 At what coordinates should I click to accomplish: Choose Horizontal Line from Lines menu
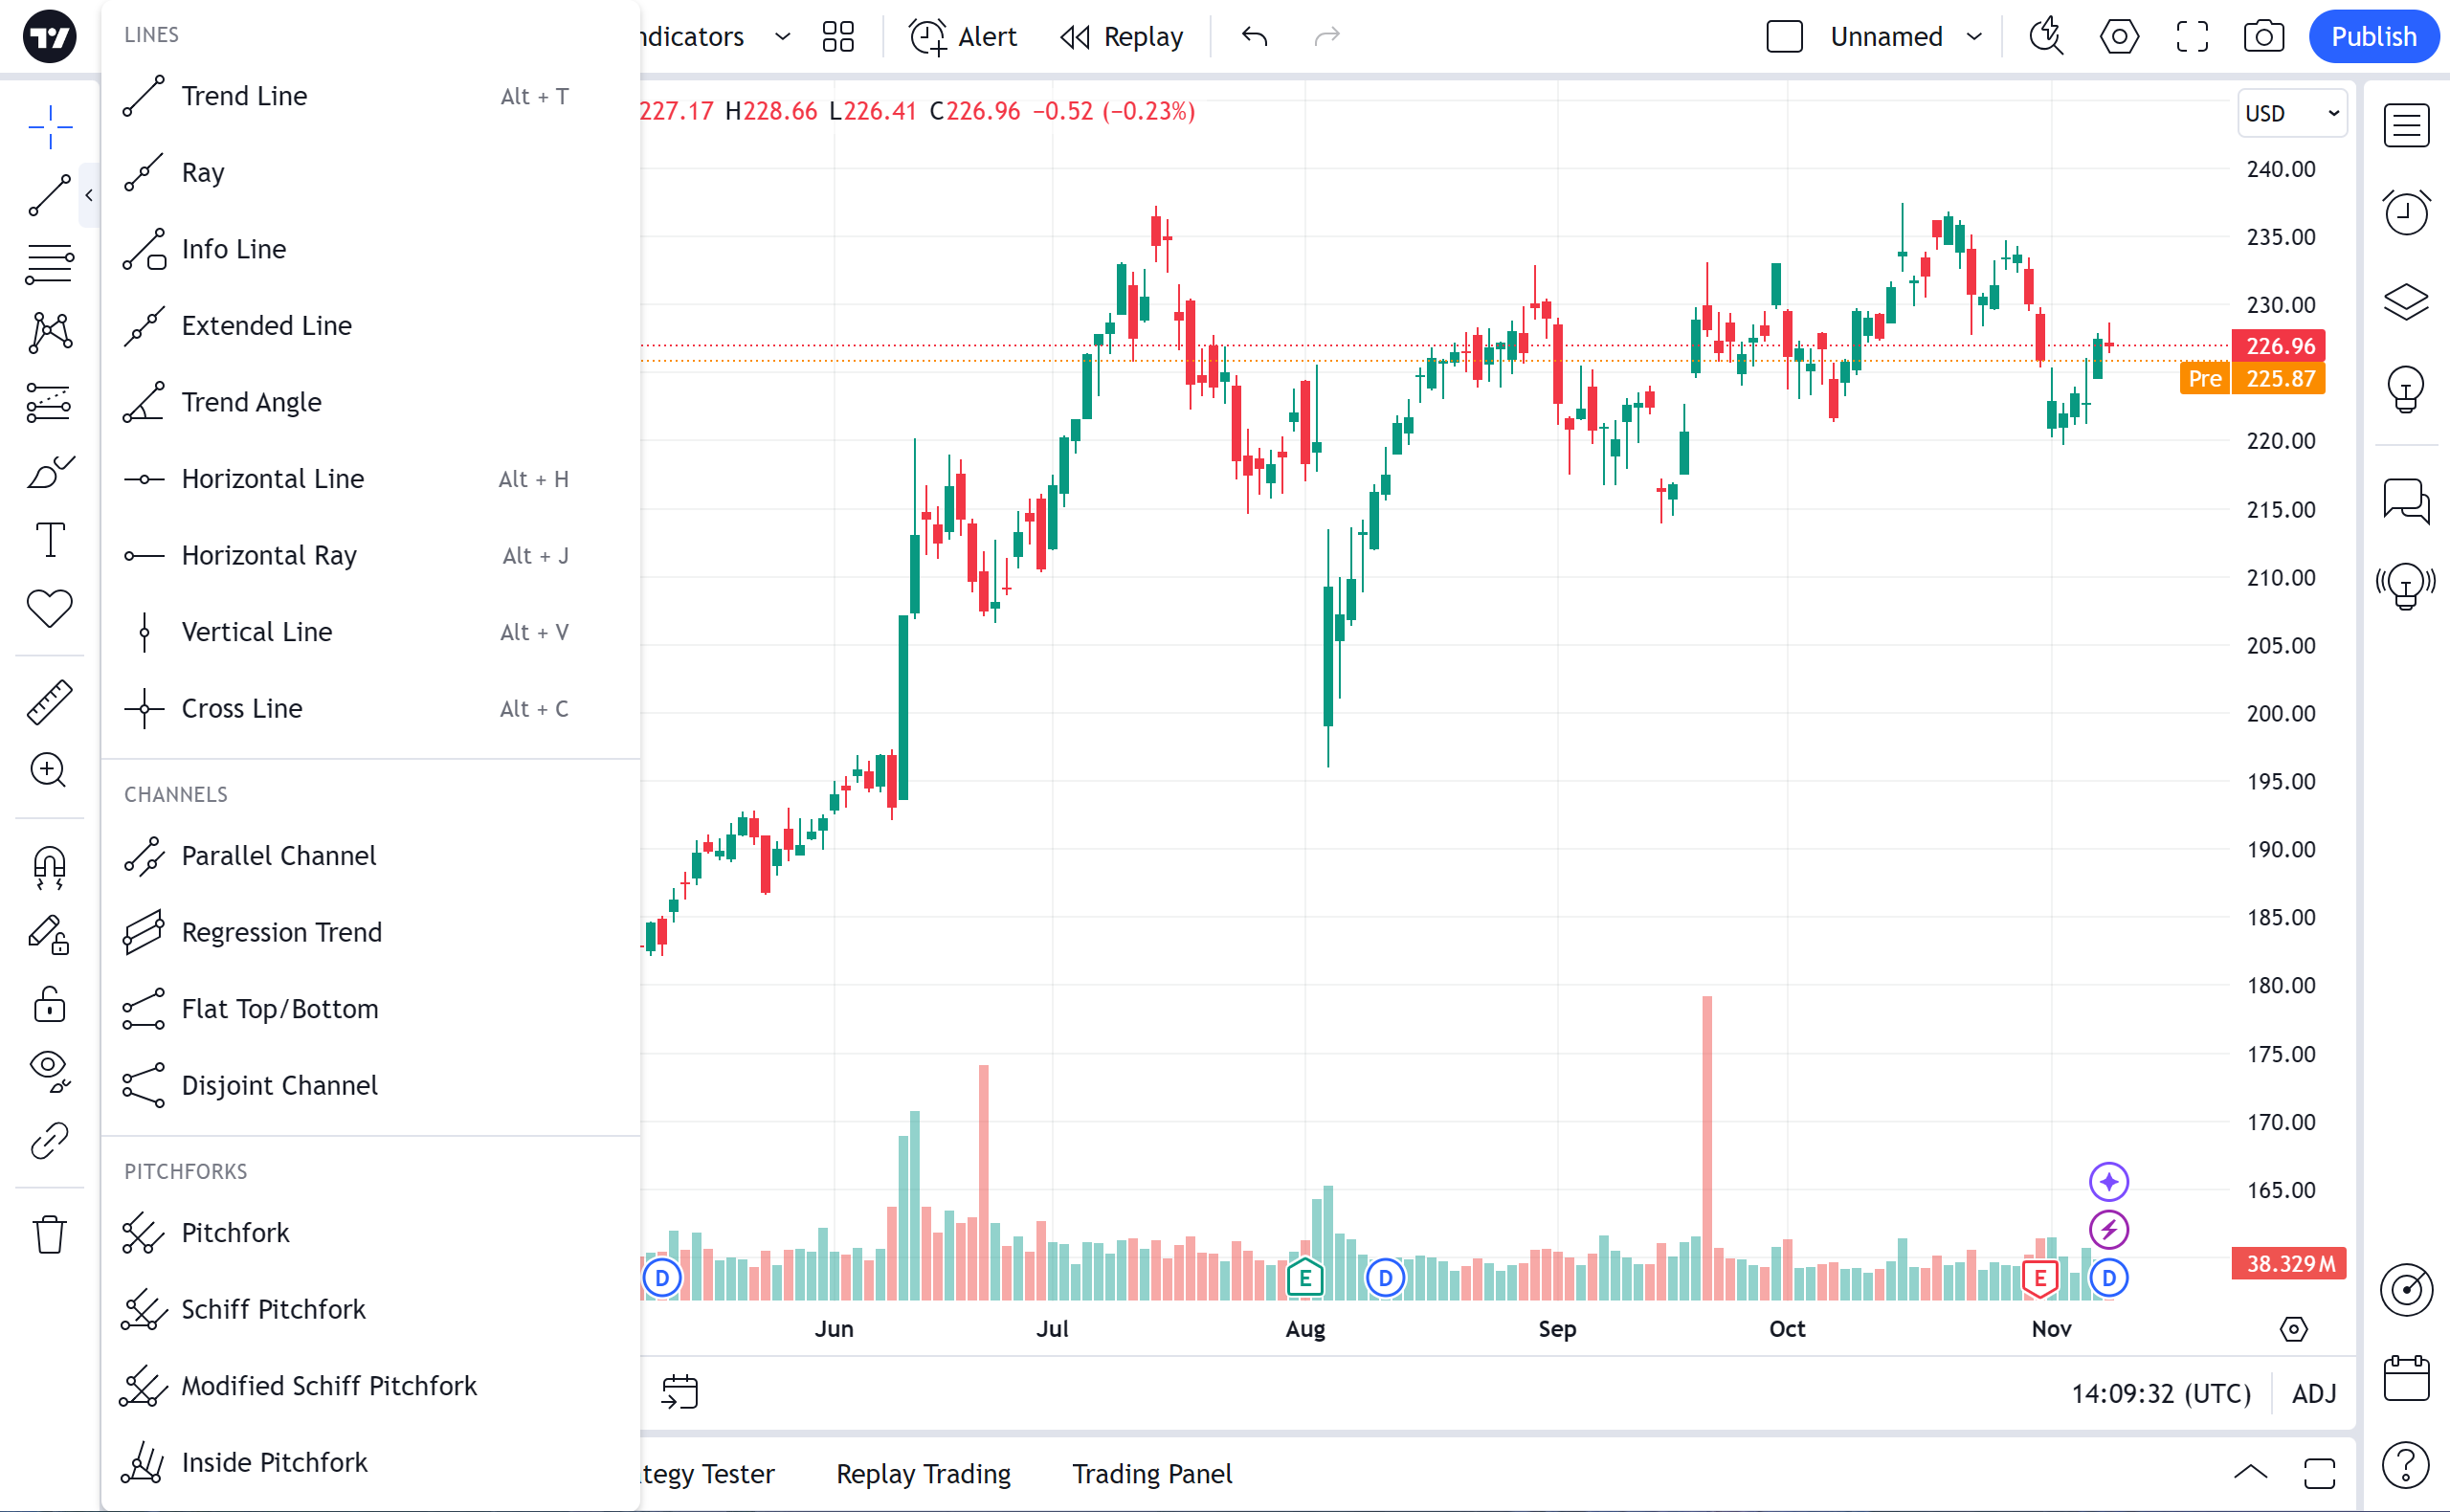pyautogui.click(x=272, y=479)
